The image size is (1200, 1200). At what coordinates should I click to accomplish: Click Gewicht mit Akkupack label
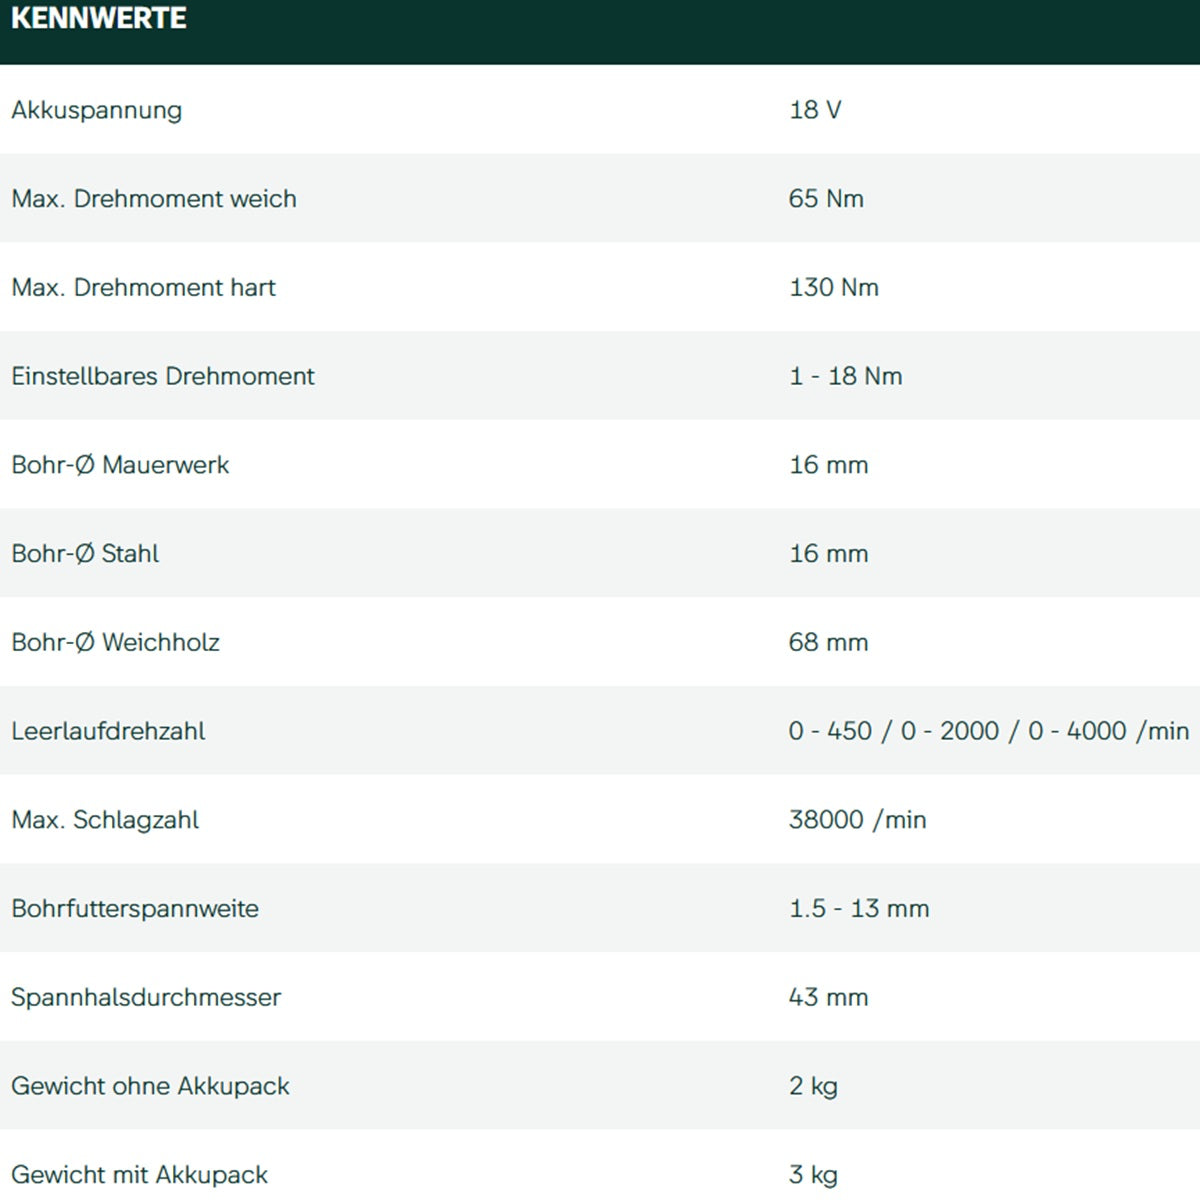point(139,1175)
